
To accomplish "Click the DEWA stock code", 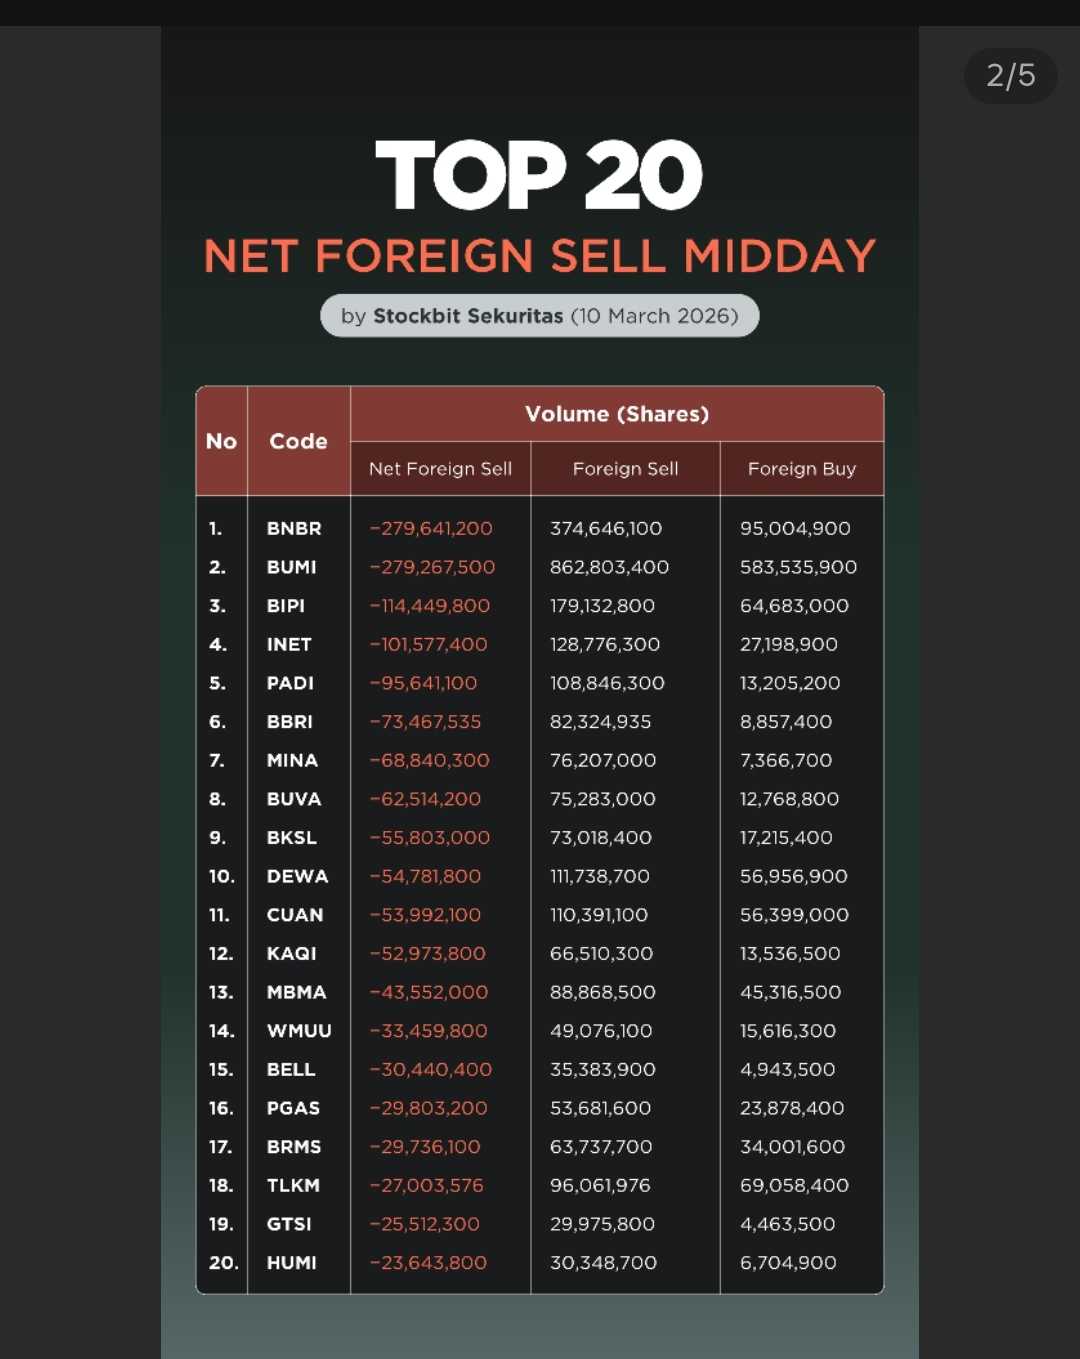I will point(297,876).
